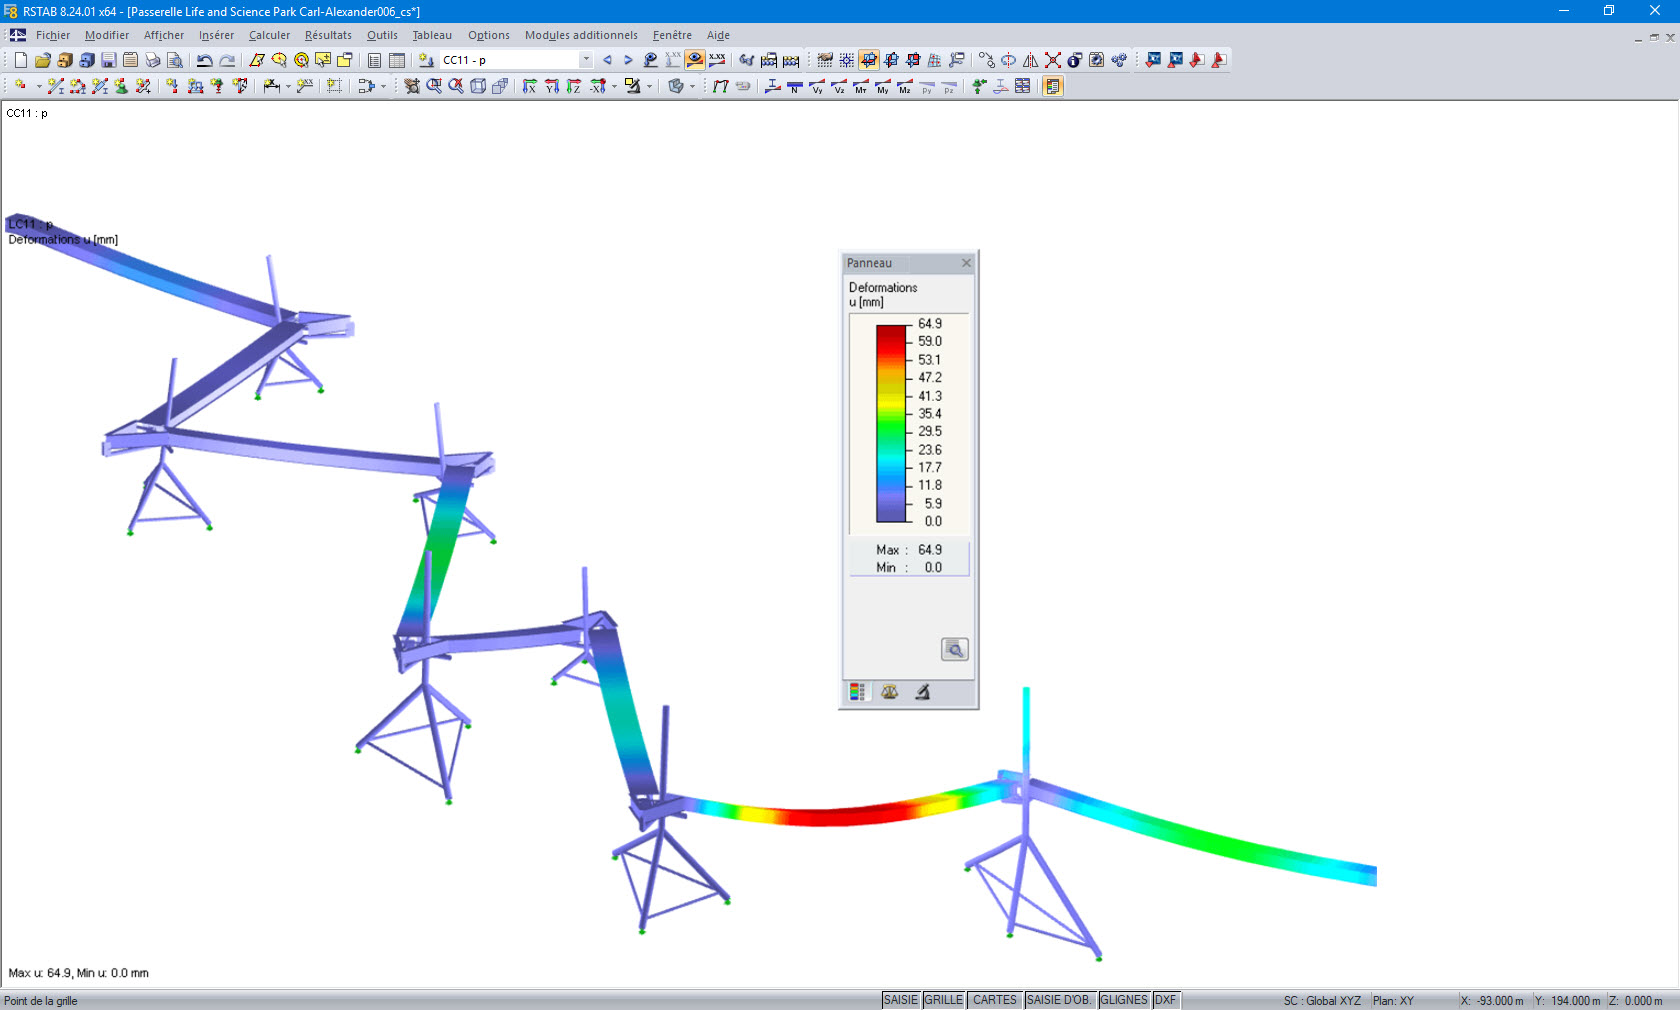Click the zoom window magnifier icon

point(434,86)
